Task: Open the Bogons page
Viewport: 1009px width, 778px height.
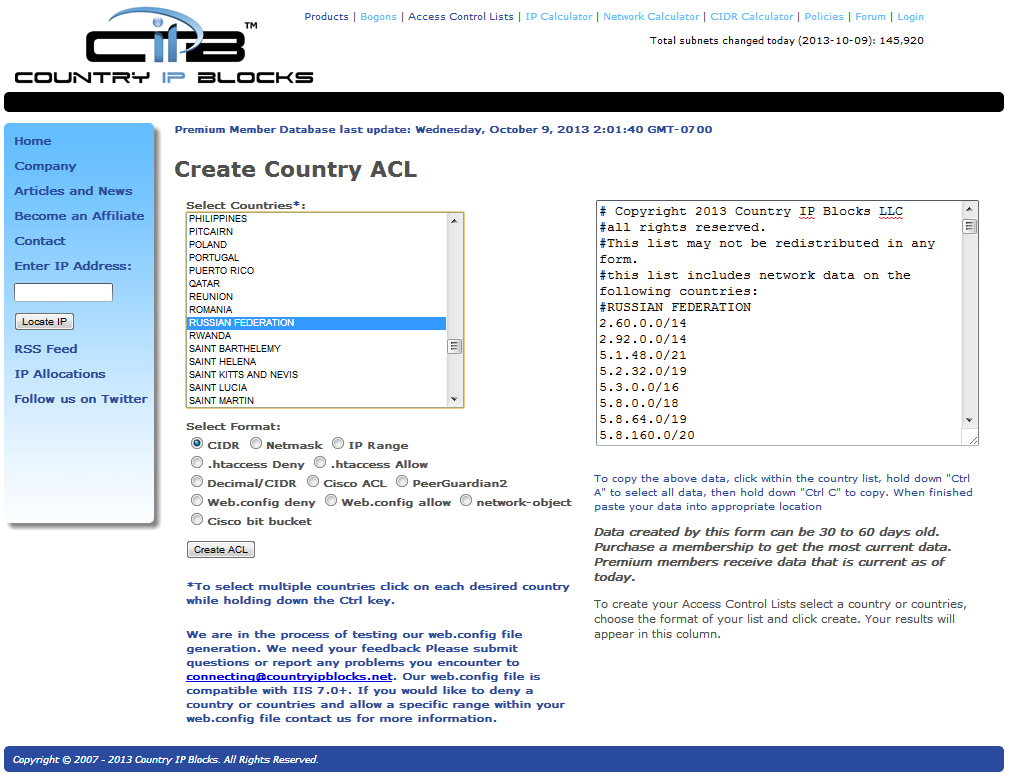Action: (378, 17)
